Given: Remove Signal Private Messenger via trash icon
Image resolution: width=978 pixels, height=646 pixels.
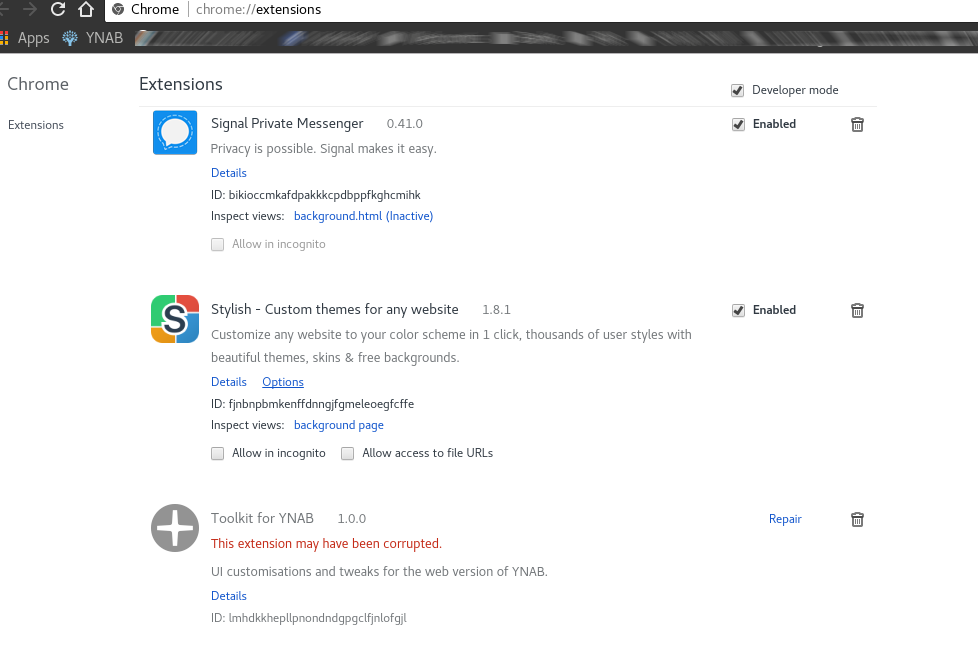Looking at the screenshot, I should 858,124.
